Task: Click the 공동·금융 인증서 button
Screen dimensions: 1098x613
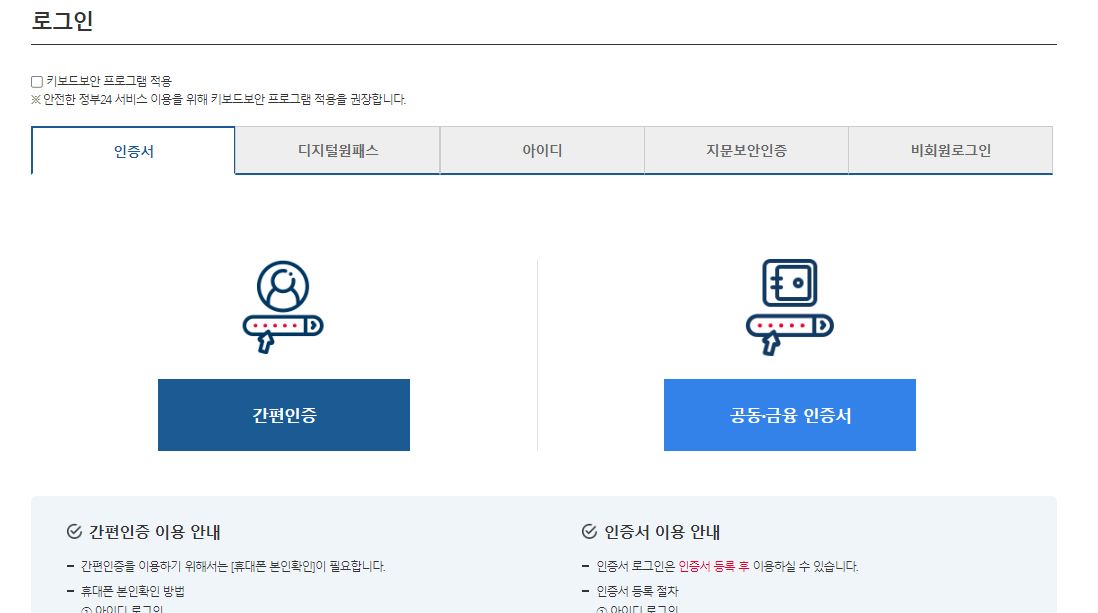Action: (789, 415)
